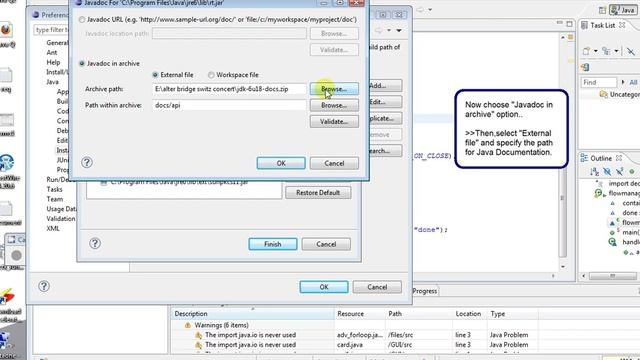The height and width of the screenshot is (360, 640).
Task: Click the Validate button below archive paths
Action: click(334, 121)
